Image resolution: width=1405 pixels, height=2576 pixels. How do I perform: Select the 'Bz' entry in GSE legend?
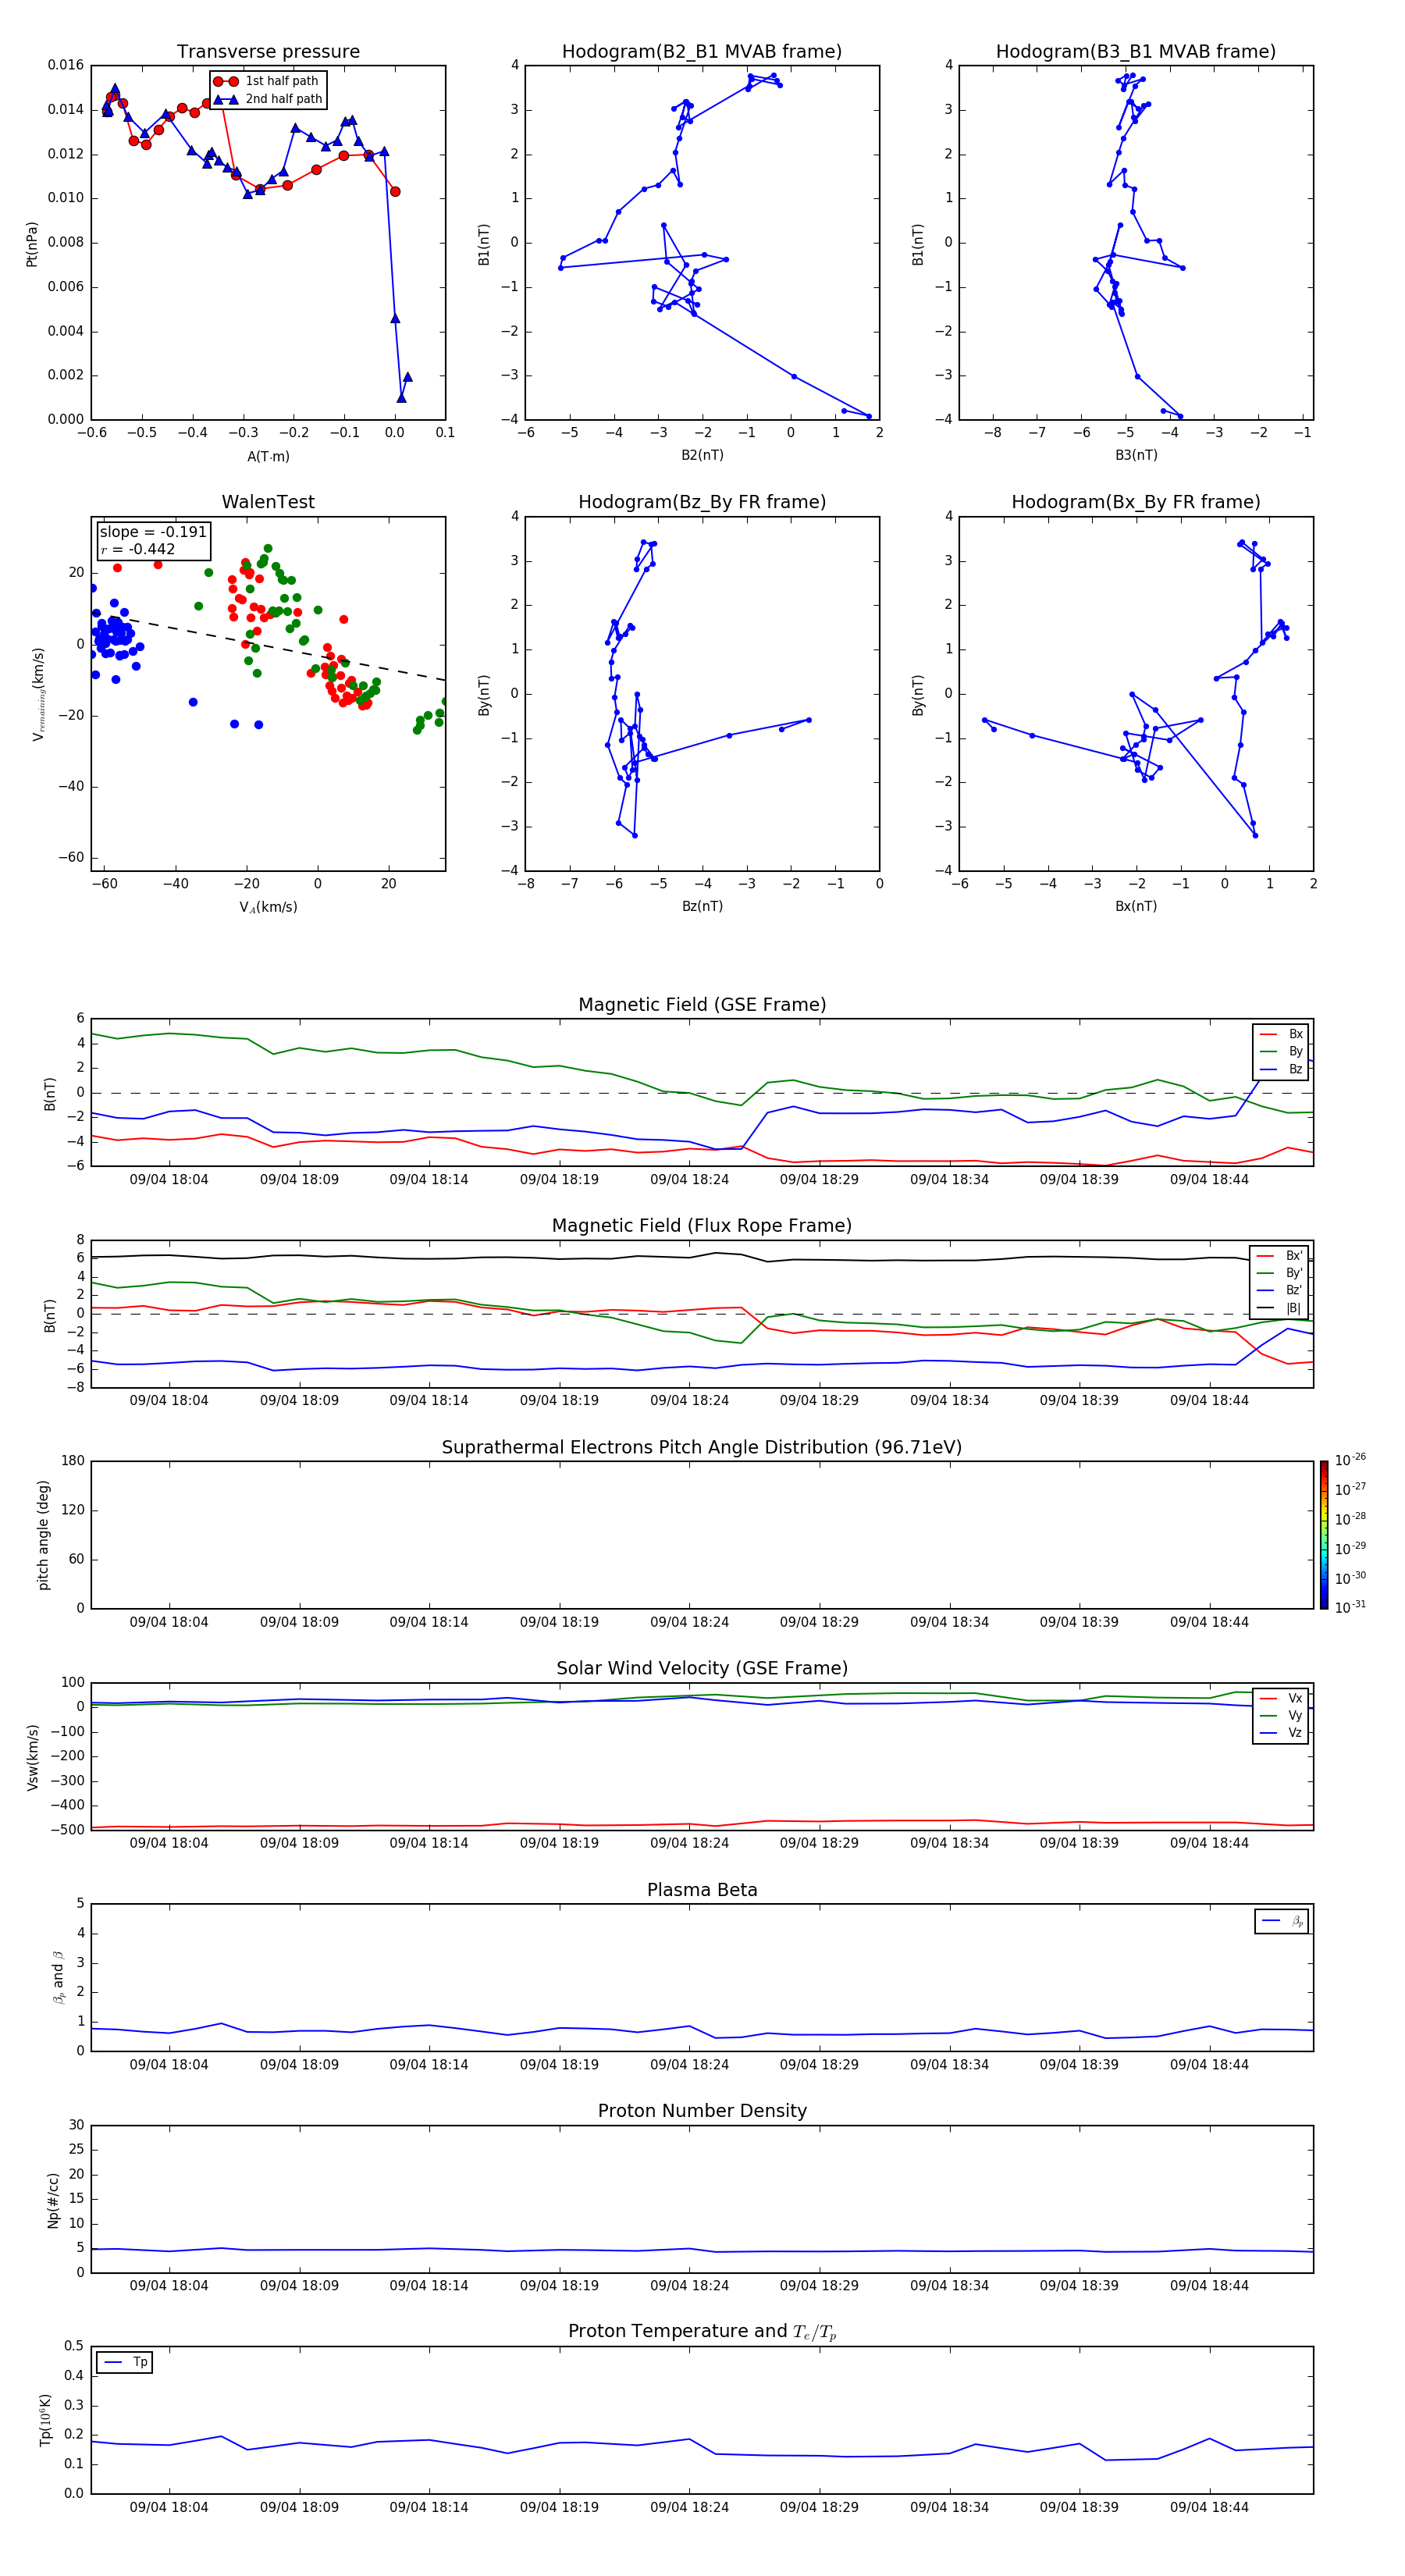[x=1281, y=1070]
